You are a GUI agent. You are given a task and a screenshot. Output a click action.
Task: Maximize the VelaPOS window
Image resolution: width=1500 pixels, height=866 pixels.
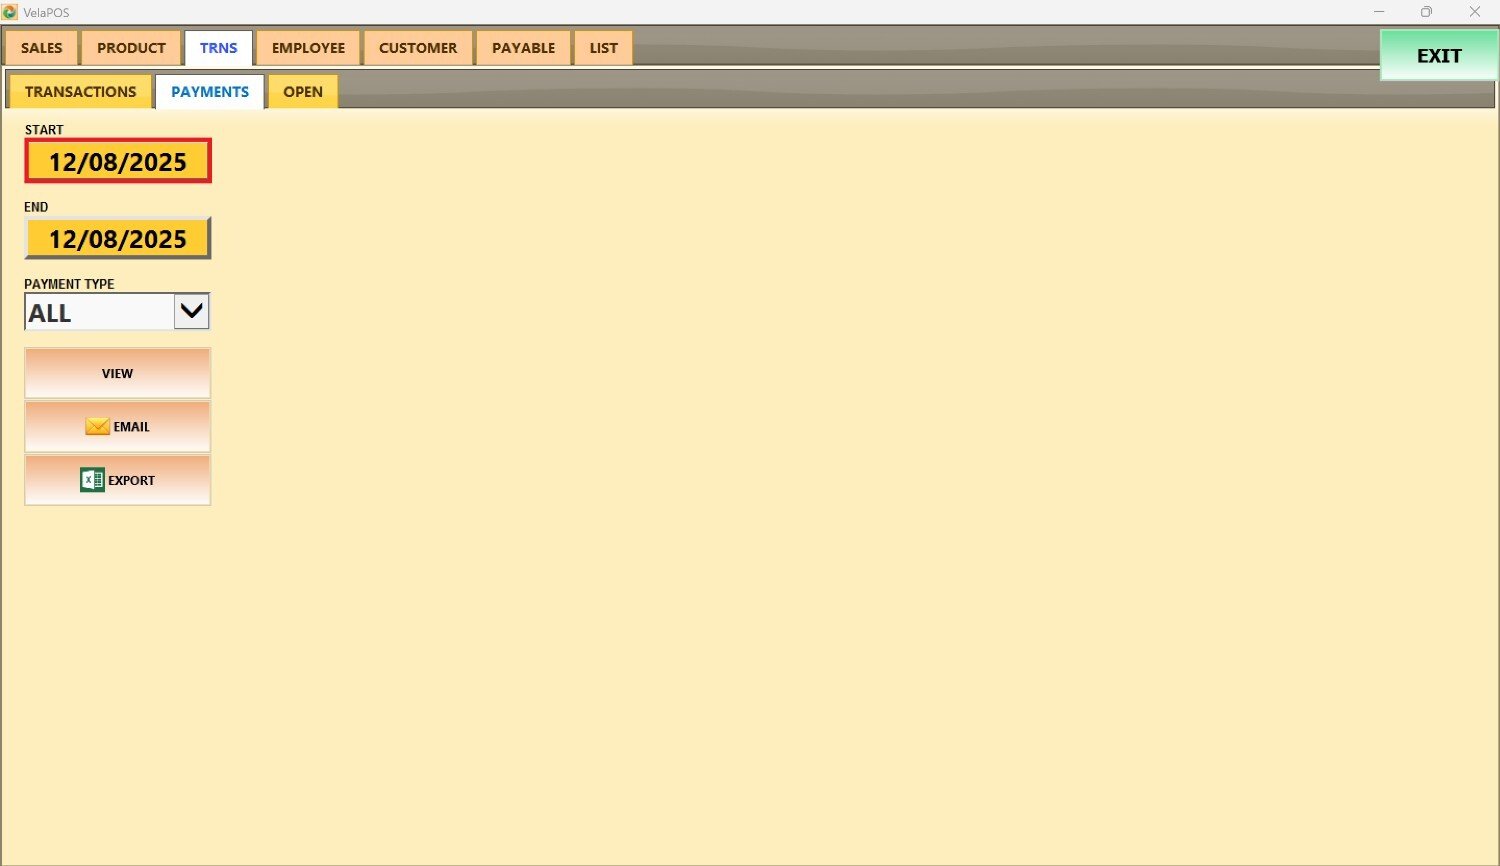1426,12
